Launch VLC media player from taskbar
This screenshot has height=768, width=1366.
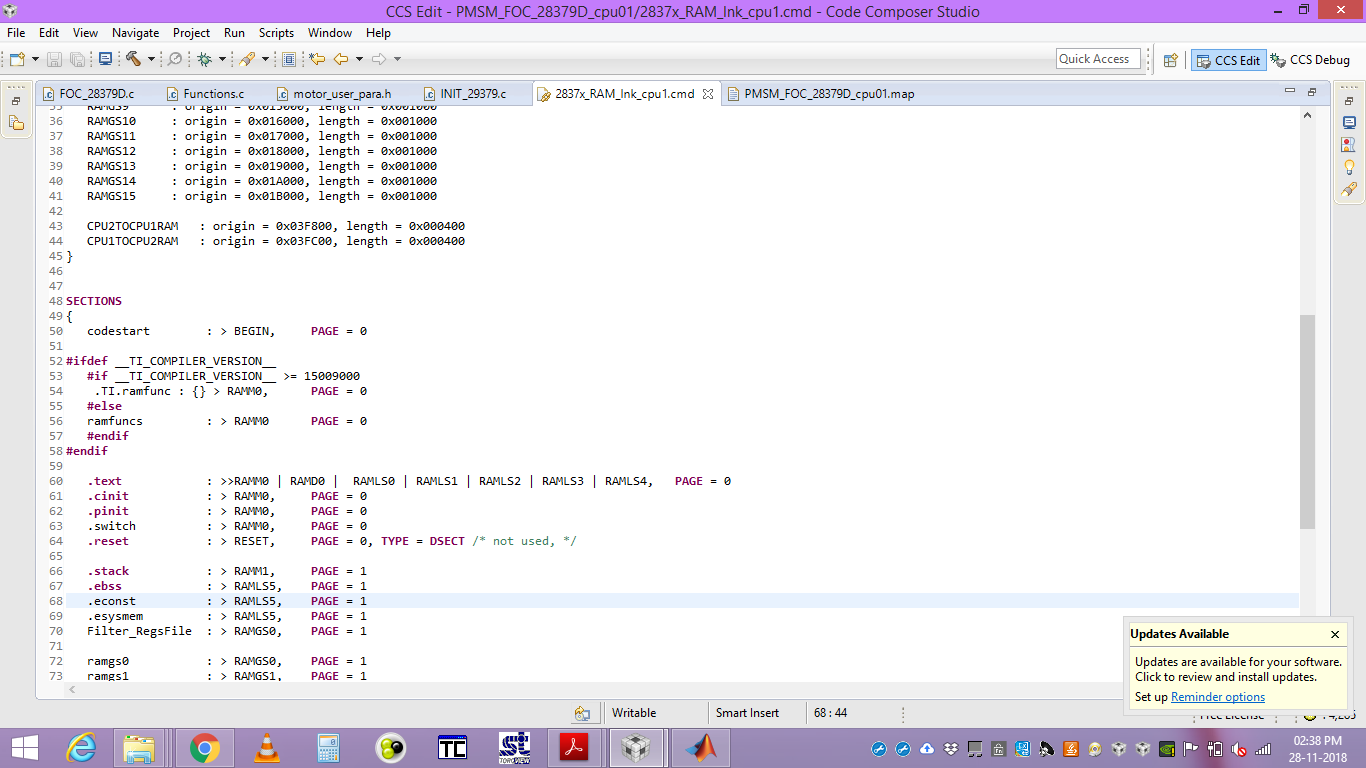[x=266, y=748]
